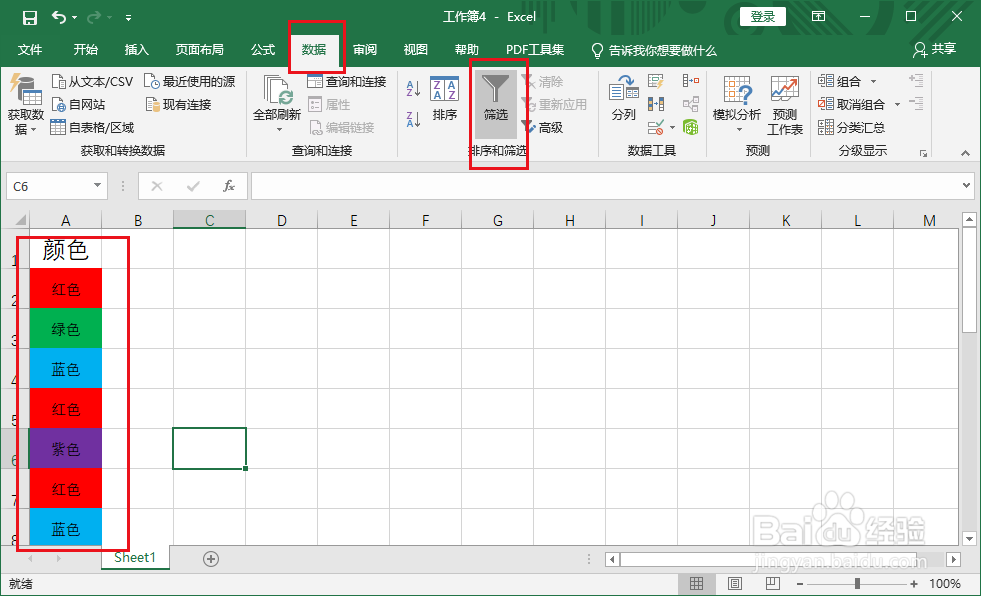Click the Insert Function fx icon
This screenshot has height=596, width=981.
coord(229,186)
